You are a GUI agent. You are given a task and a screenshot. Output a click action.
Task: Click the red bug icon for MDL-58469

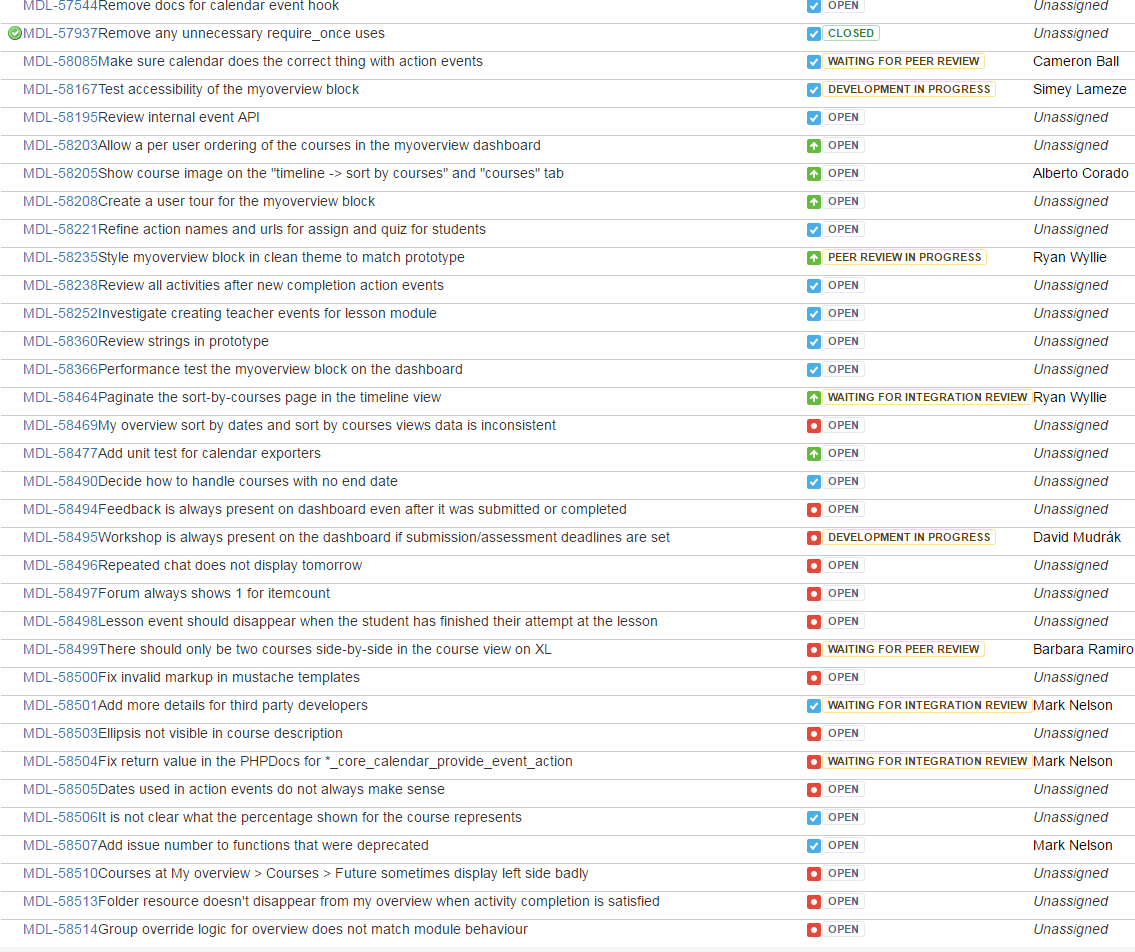[814, 426]
